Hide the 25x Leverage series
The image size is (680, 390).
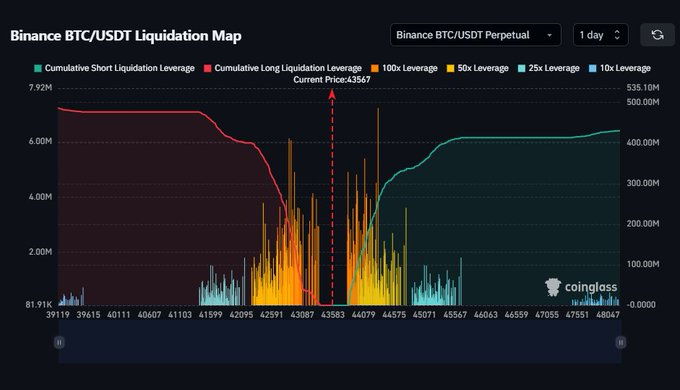(549, 68)
